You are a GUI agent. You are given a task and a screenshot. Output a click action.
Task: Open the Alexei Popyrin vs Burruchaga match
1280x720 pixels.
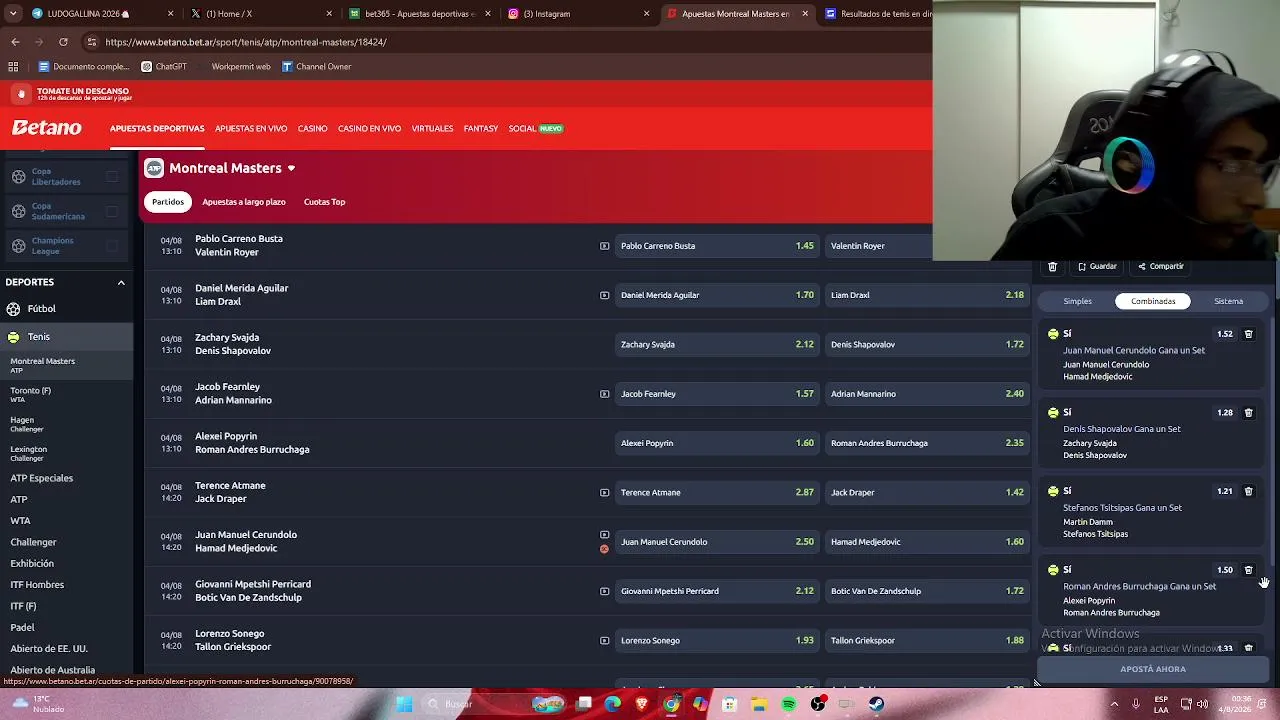[x=252, y=443]
